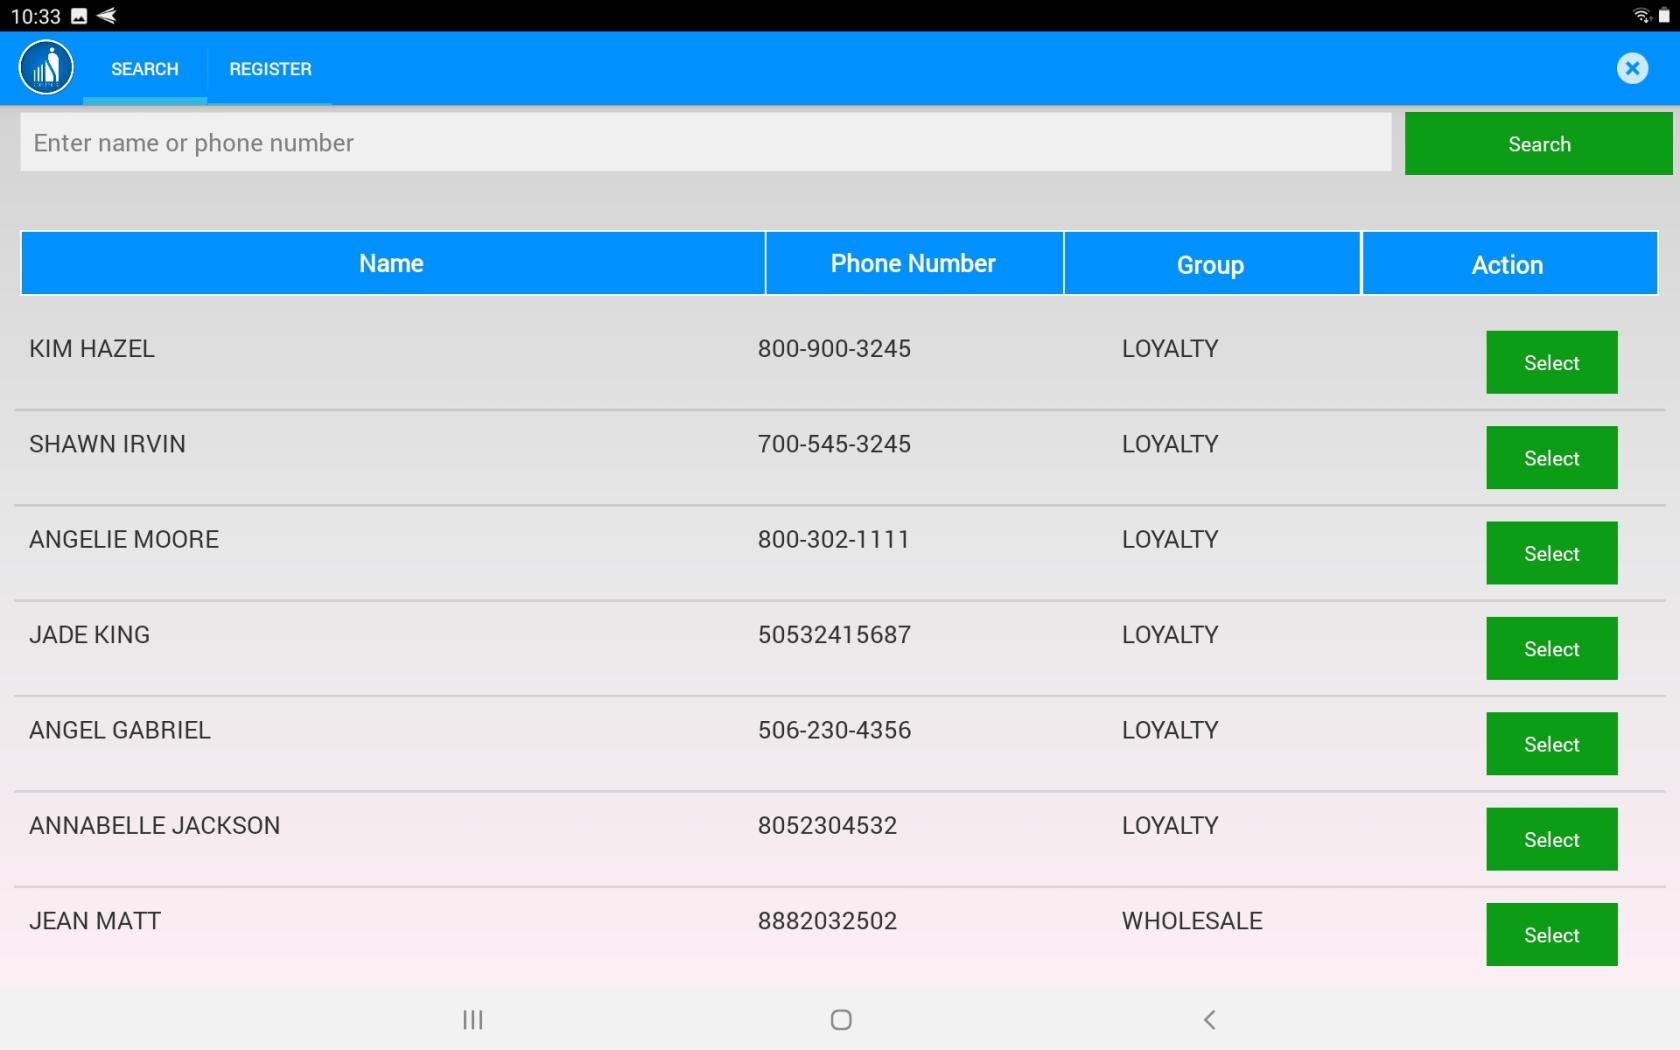Select customer JEAN MATT
The height and width of the screenshot is (1050, 1680).
[x=1551, y=934]
